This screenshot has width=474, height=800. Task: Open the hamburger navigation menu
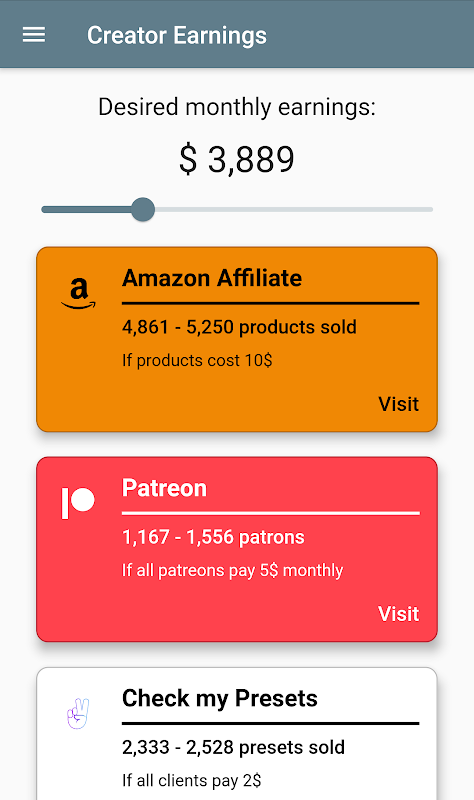pyautogui.click(x=34, y=35)
